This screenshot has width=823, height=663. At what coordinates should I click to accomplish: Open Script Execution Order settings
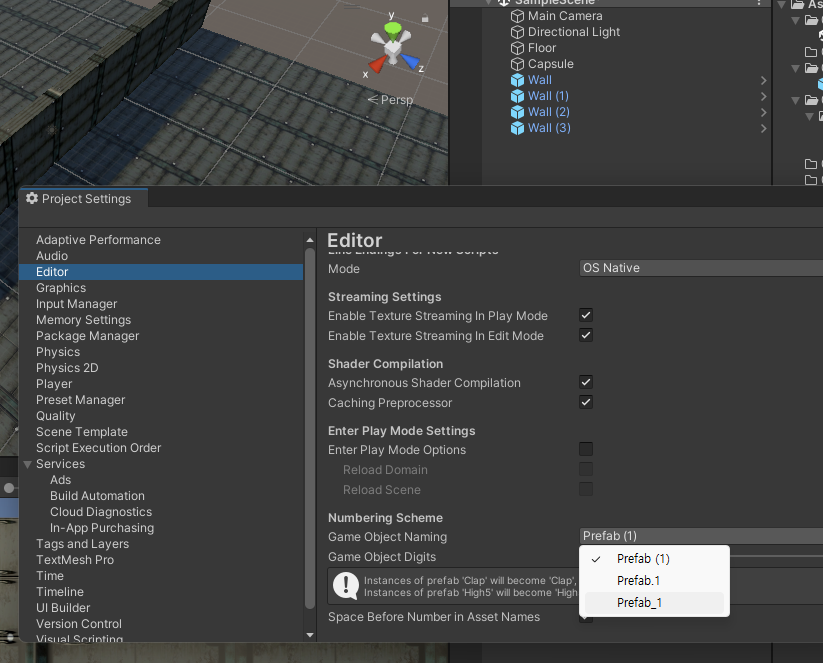point(98,448)
